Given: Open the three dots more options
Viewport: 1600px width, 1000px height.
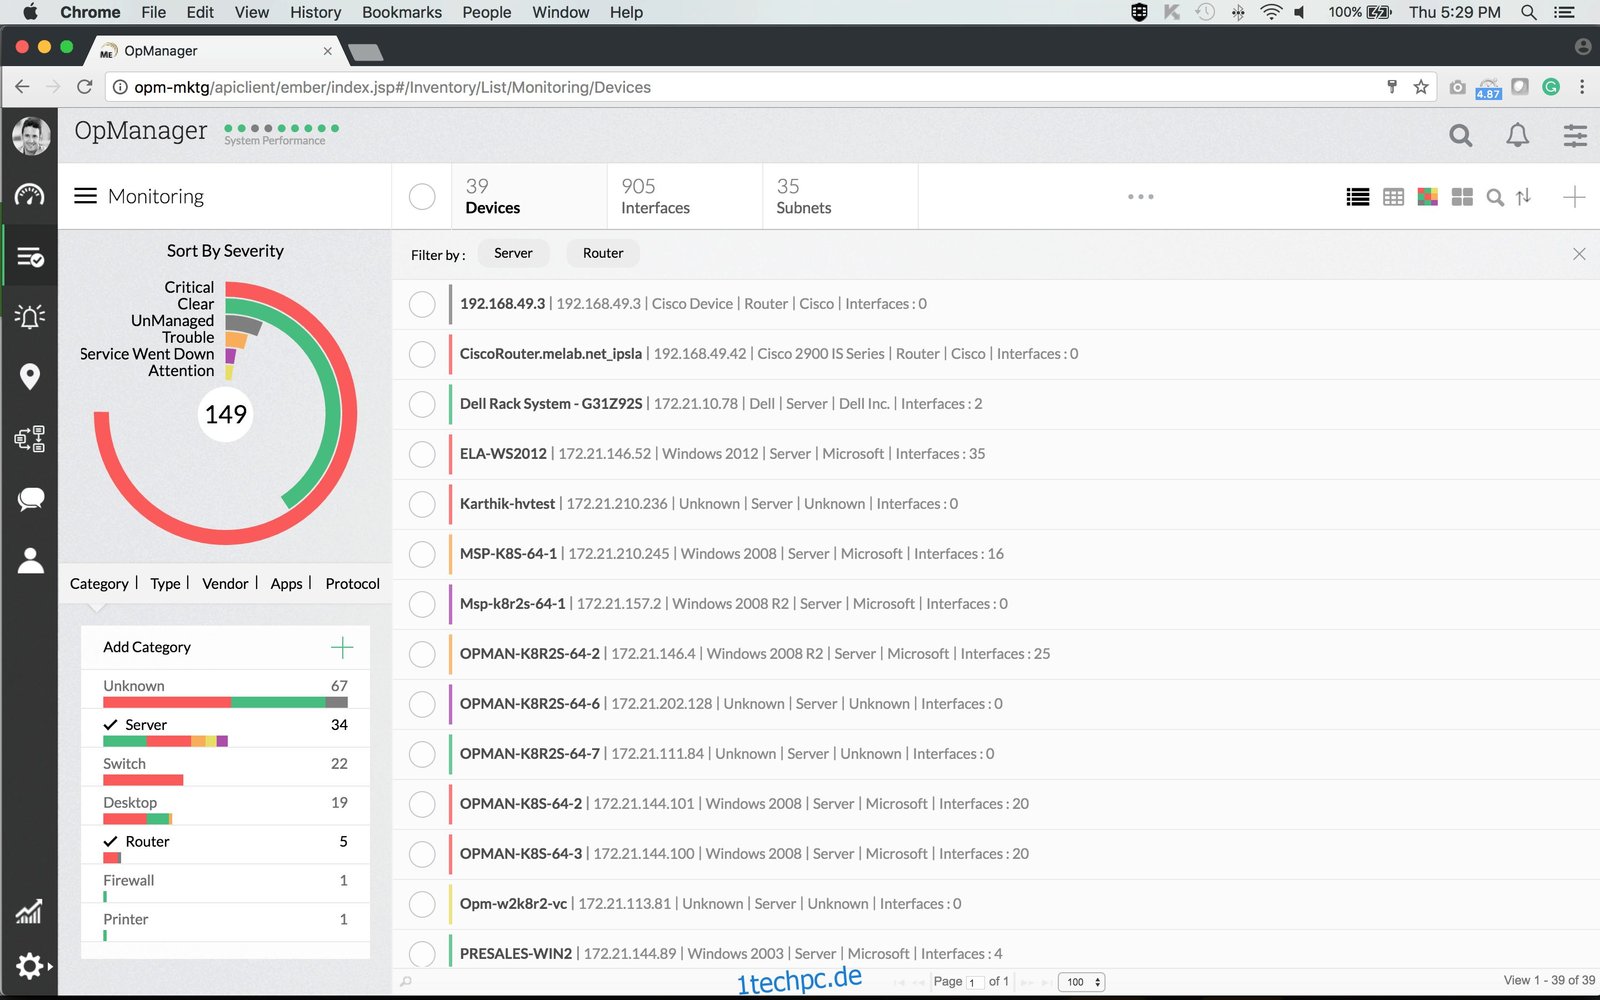Looking at the screenshot, I should [1141, 197].
